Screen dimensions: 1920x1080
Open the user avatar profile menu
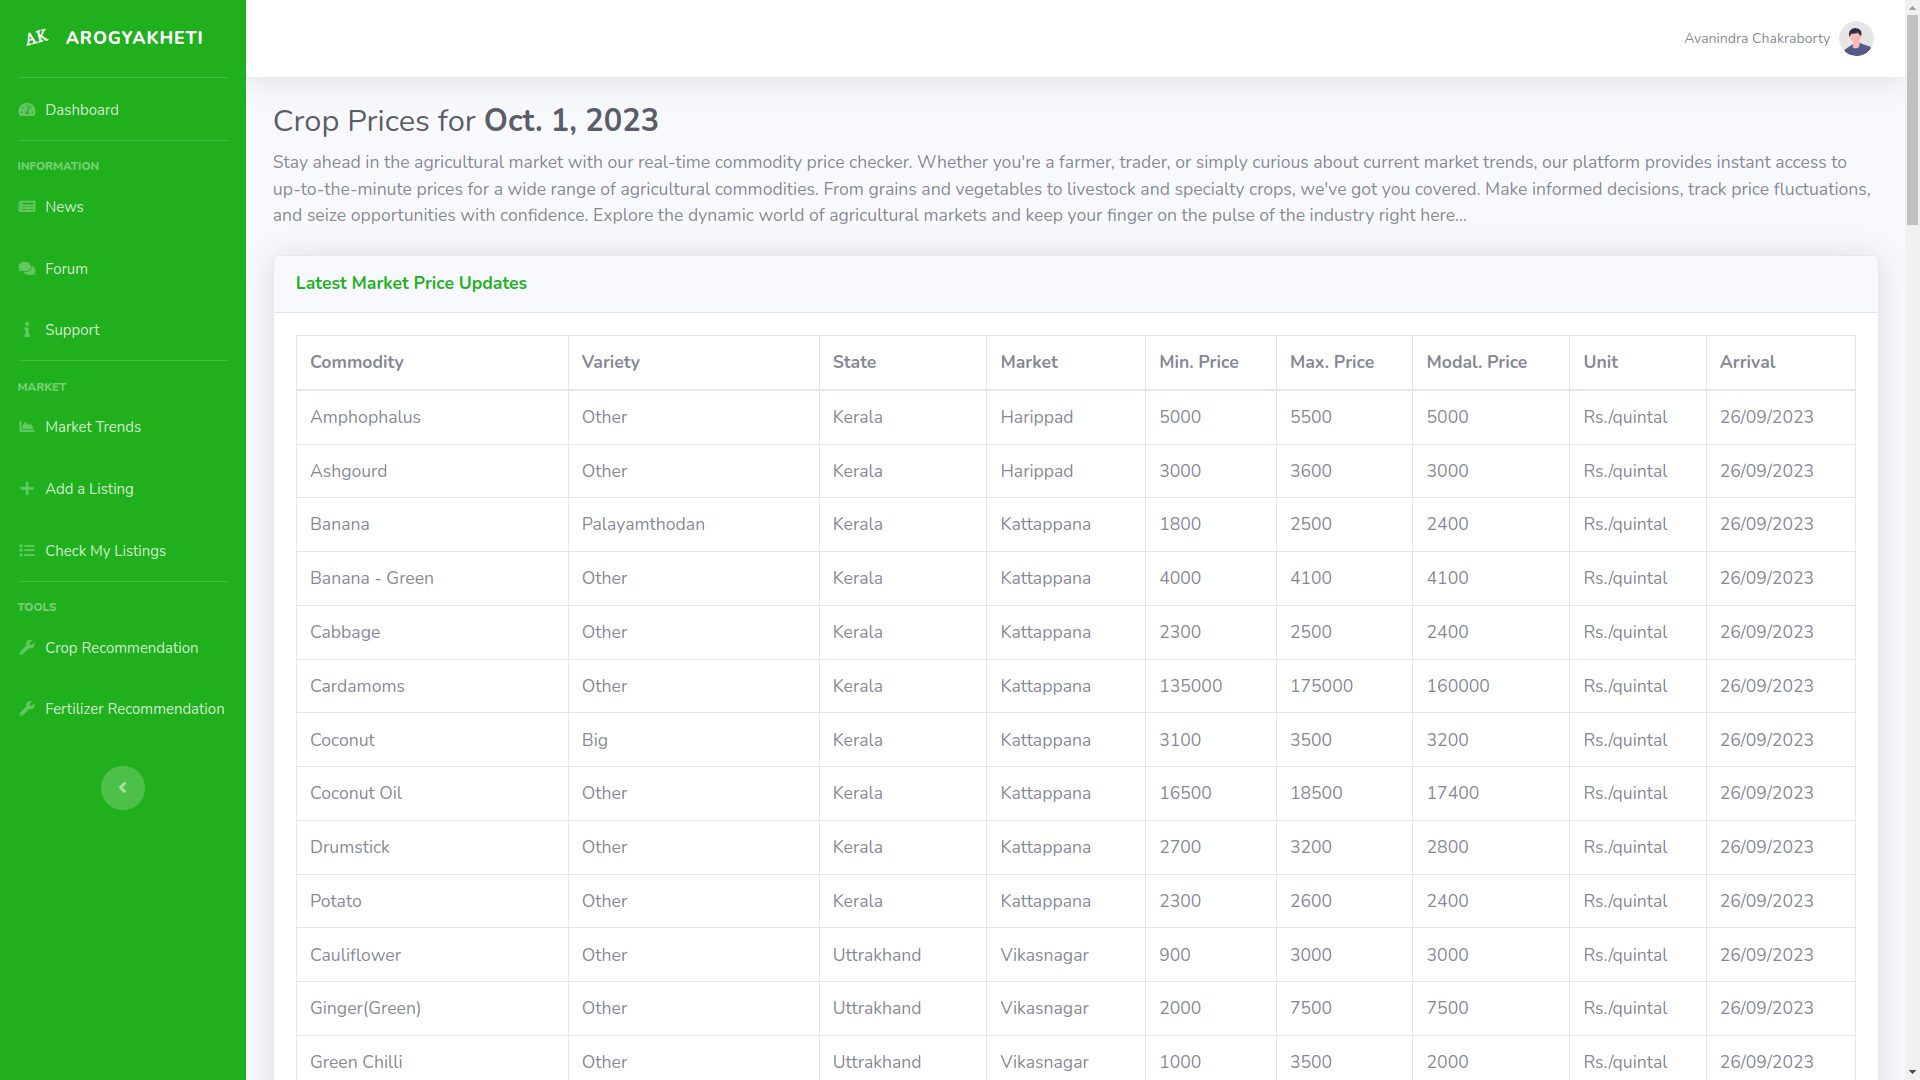point(1856,39)
